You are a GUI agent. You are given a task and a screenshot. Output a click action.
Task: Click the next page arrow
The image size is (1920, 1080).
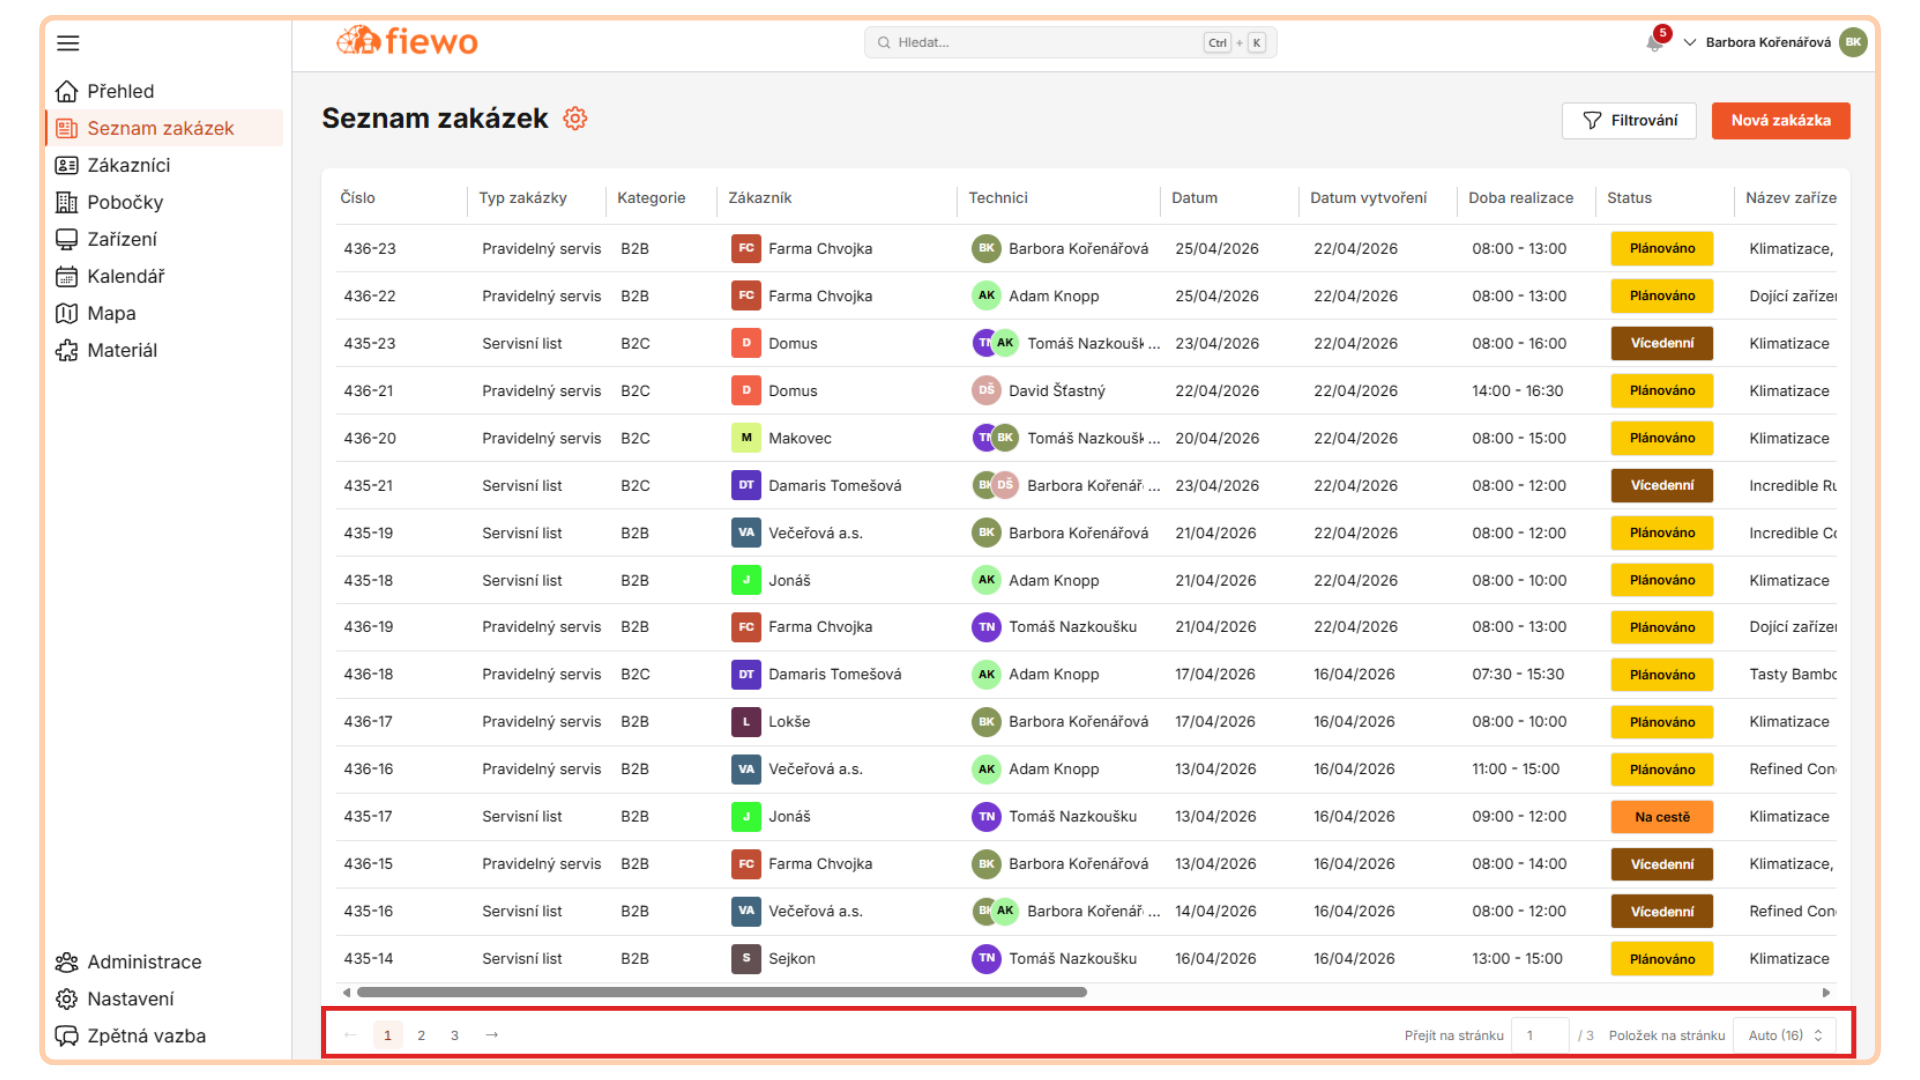click(491, 1035)
